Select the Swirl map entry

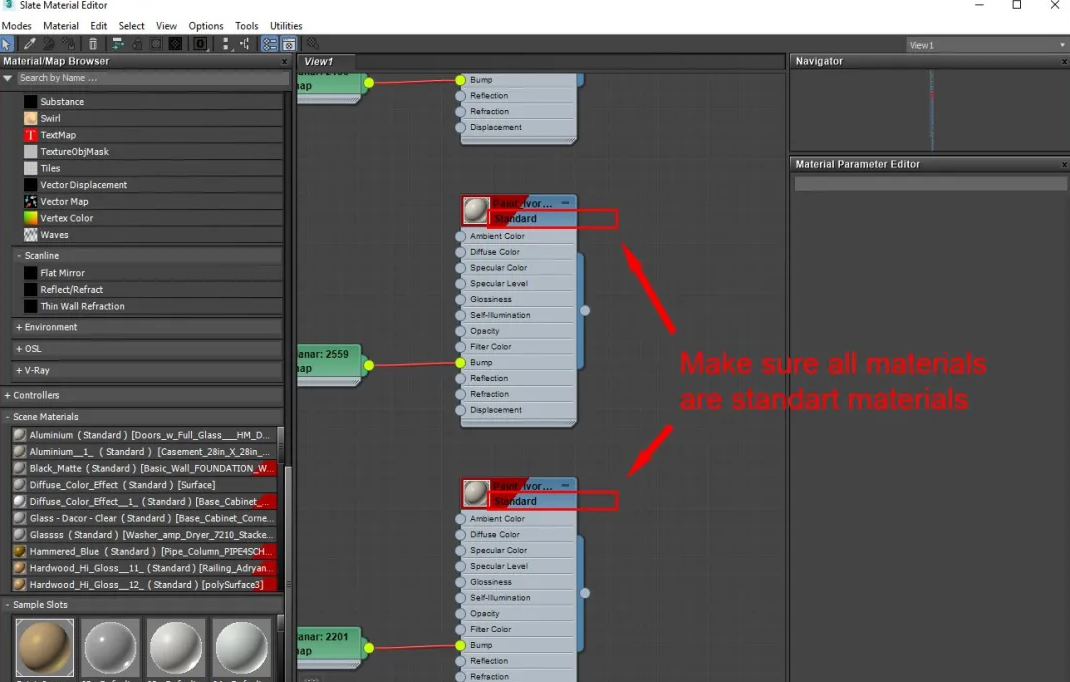153,118
